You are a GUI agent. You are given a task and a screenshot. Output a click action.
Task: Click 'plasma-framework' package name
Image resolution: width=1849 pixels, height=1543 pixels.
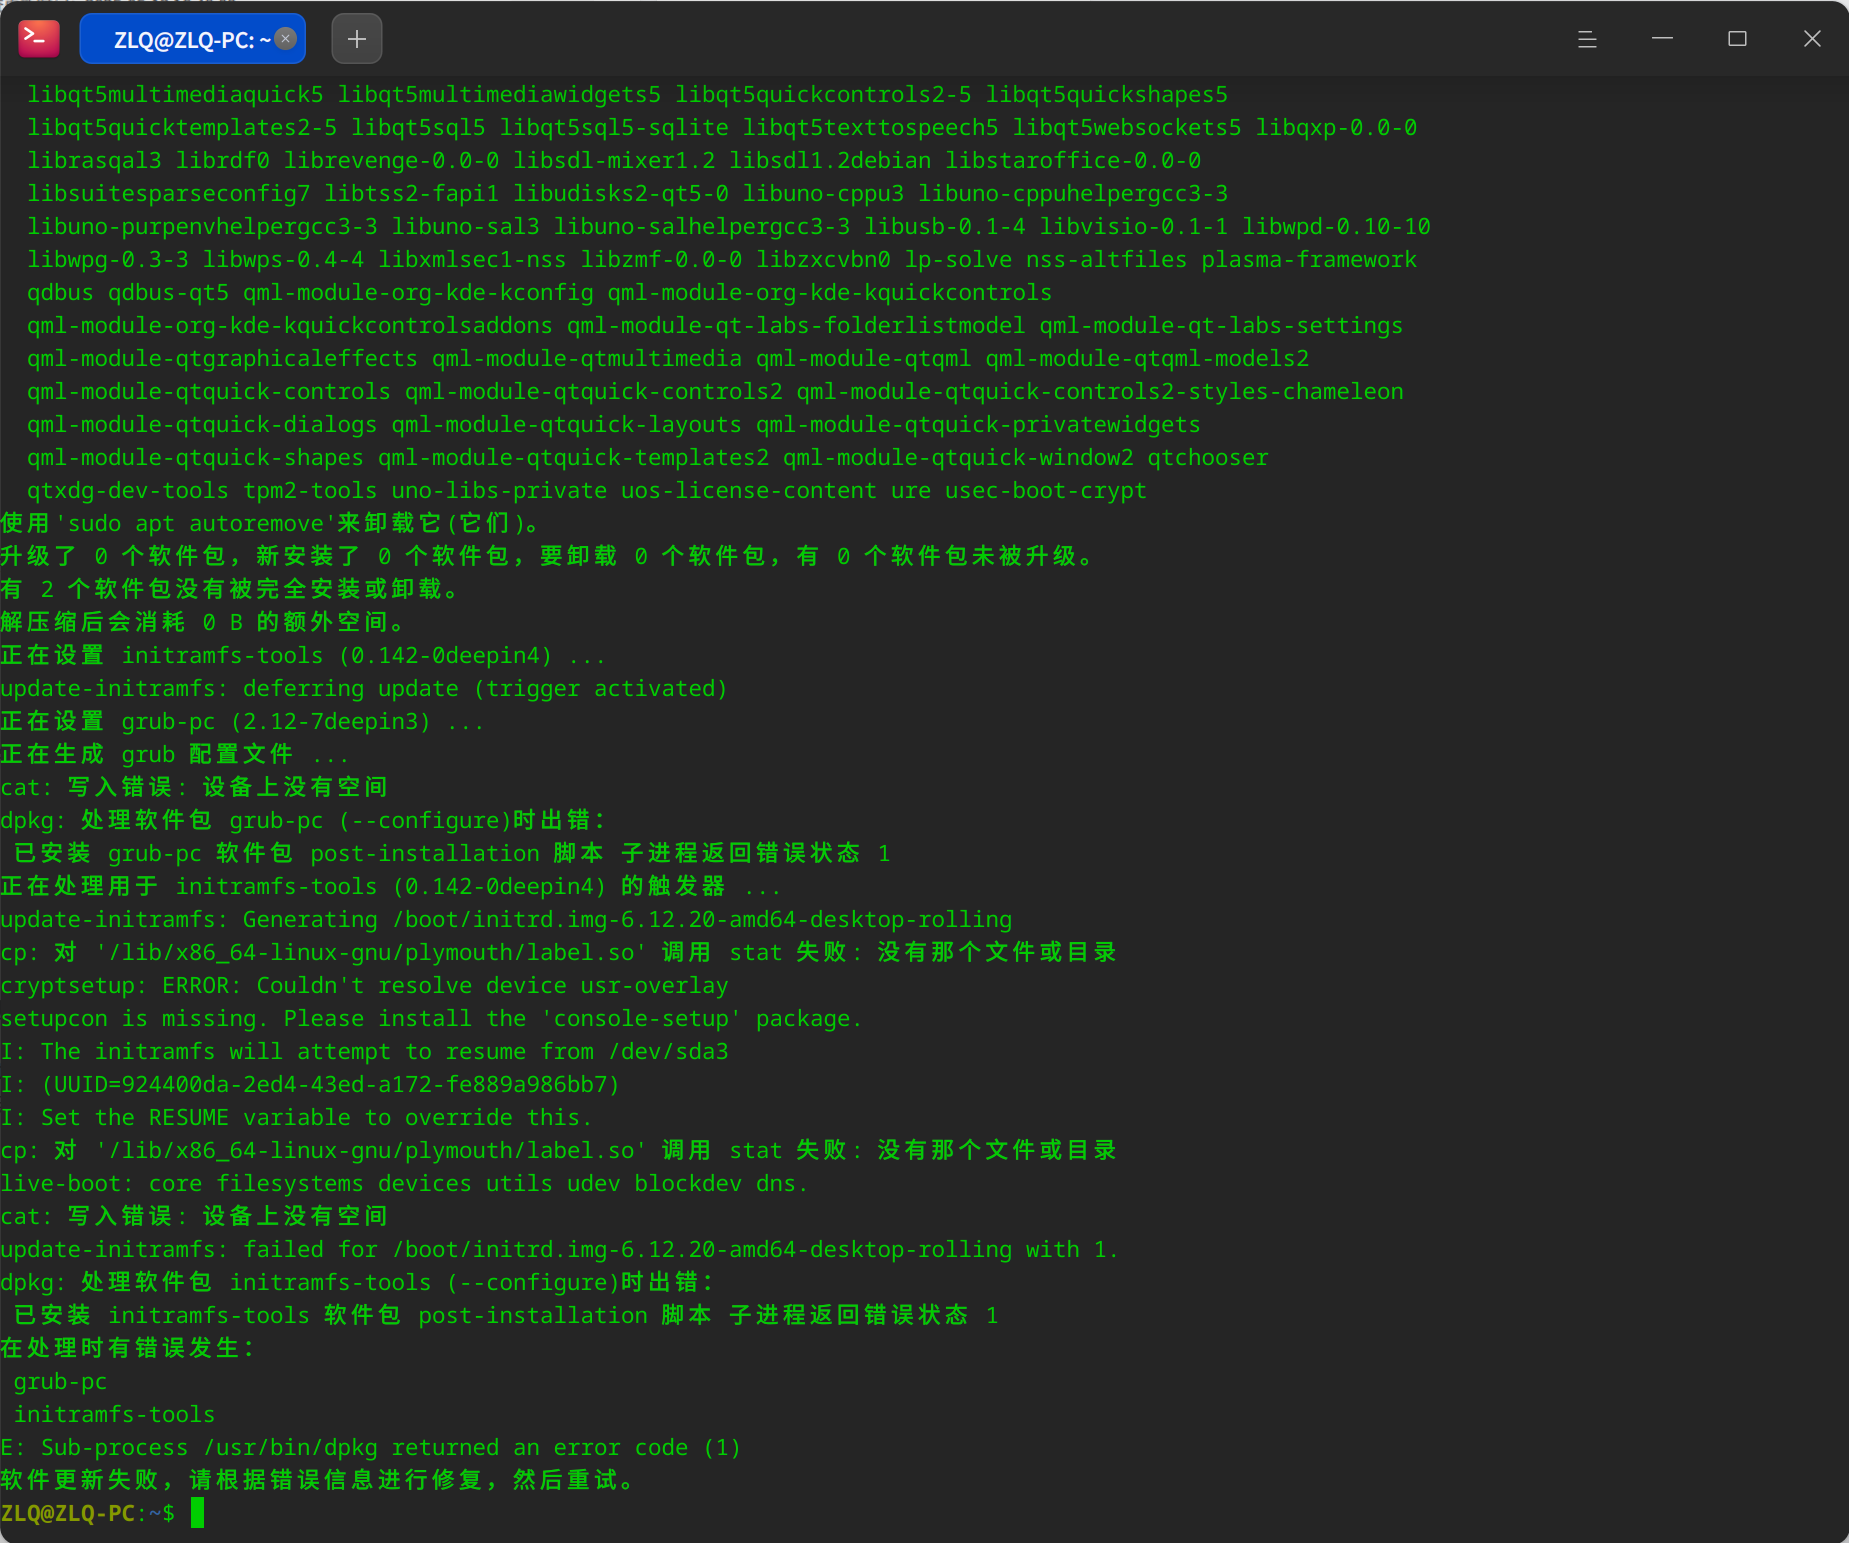[x=1309, y=259]
